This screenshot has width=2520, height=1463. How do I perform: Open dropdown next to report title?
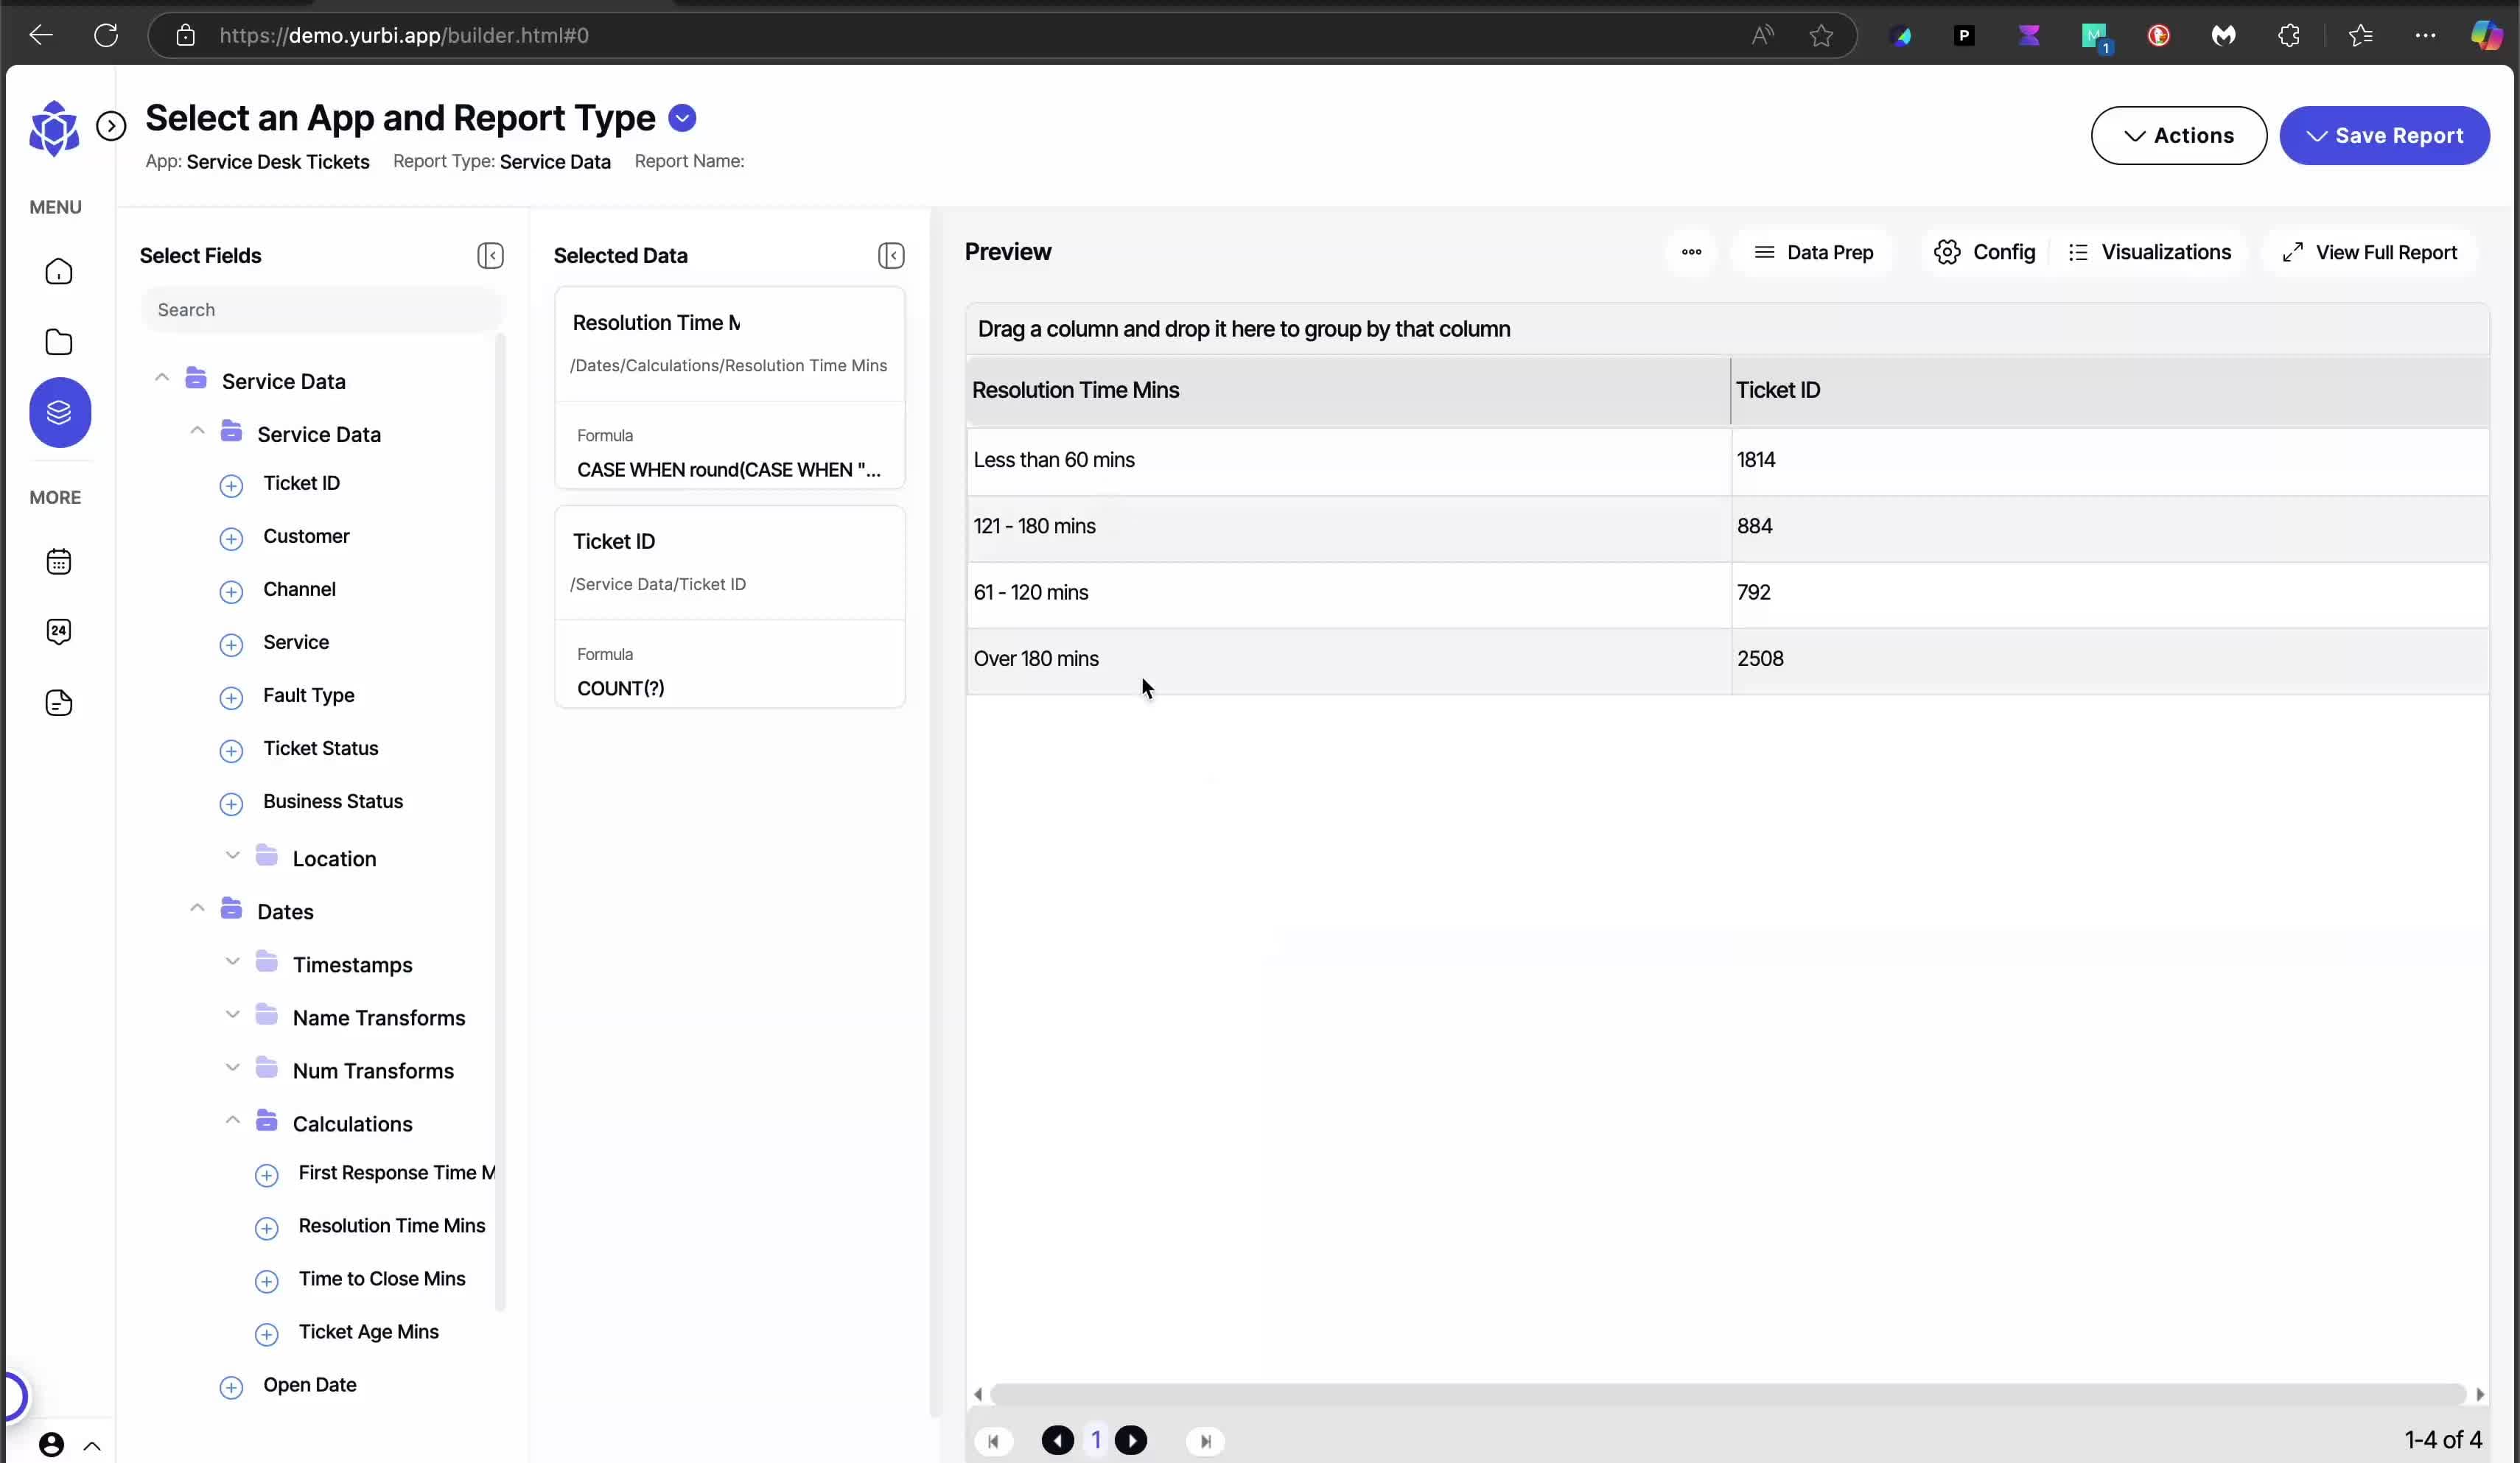(682, 118)
